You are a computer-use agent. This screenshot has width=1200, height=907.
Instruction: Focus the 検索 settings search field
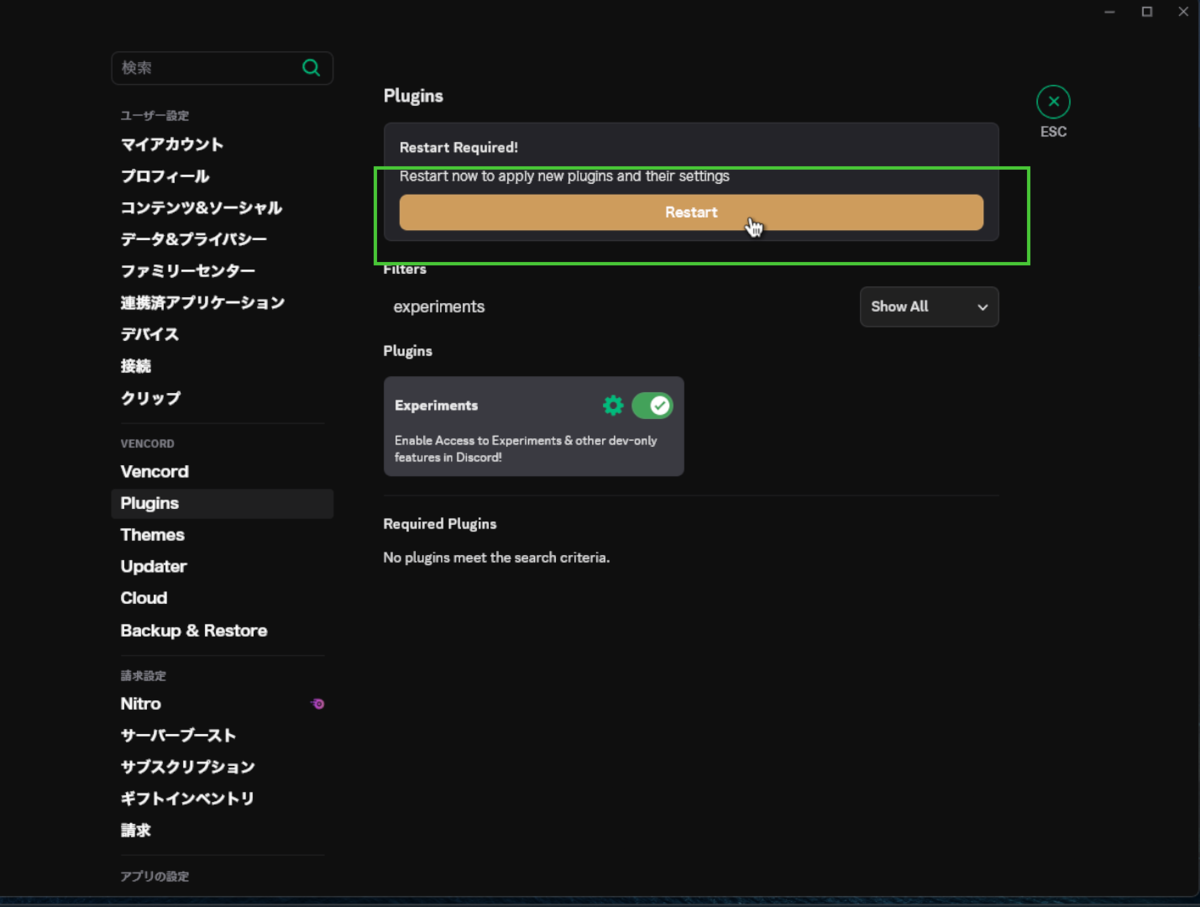222,68
